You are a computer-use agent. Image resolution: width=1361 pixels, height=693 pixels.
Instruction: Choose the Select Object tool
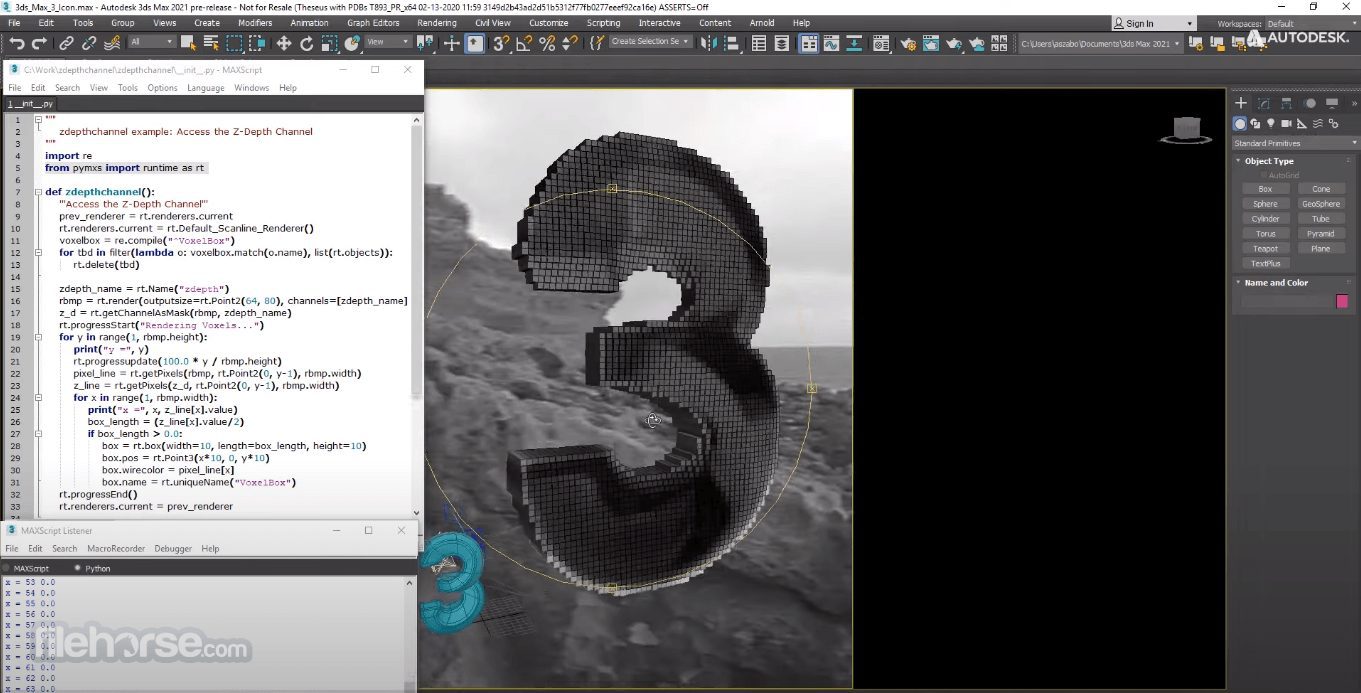188,43
